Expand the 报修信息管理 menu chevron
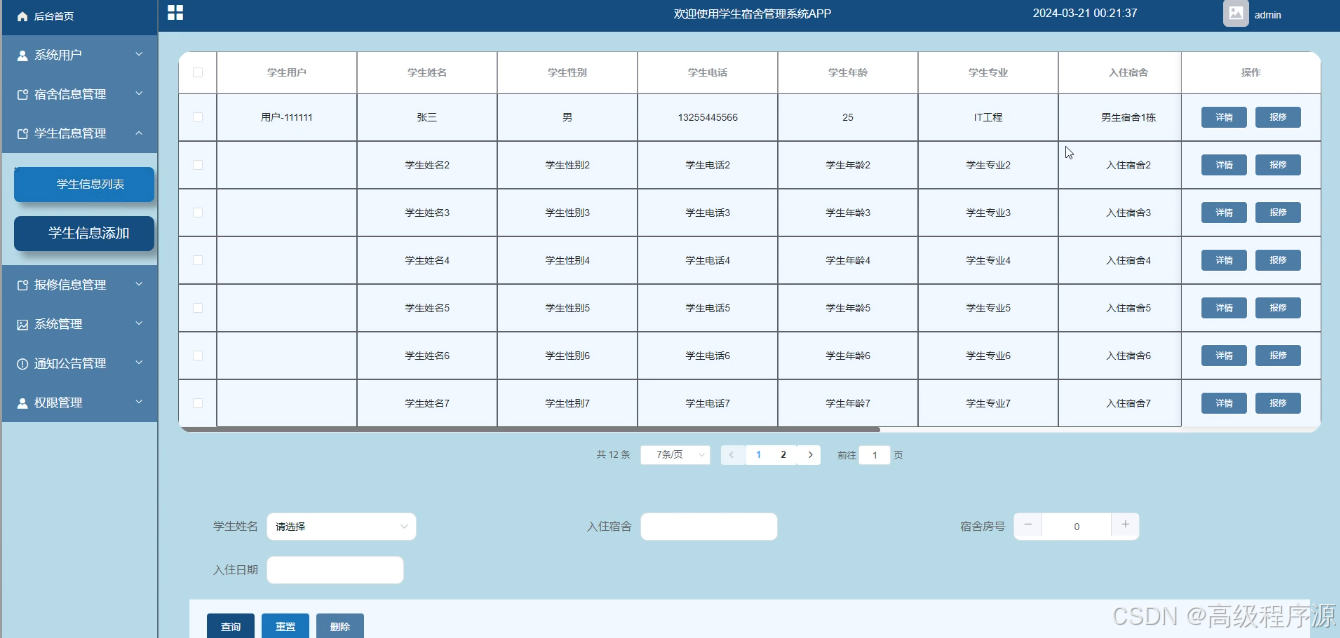Screen dimensions: 1340x638 click(139, 284)
